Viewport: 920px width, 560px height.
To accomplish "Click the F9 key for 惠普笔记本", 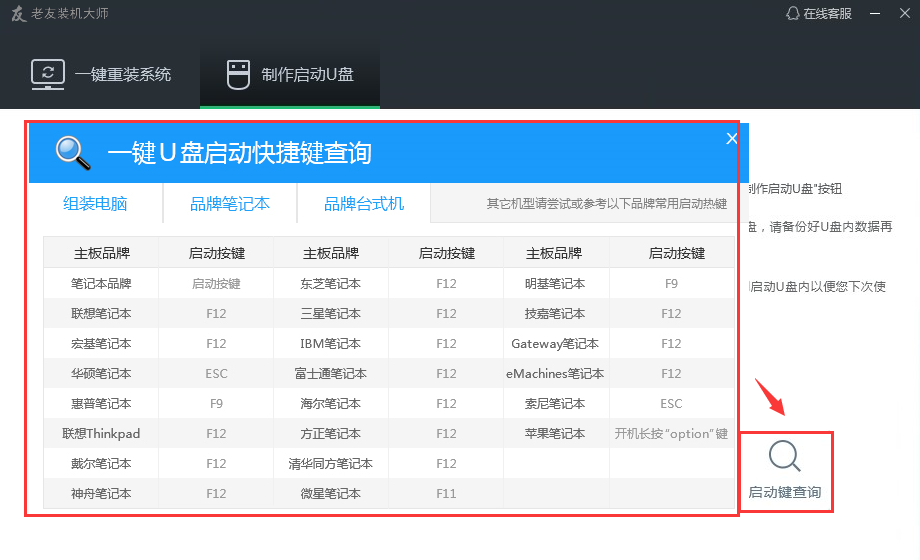I will tap(216, 403).
